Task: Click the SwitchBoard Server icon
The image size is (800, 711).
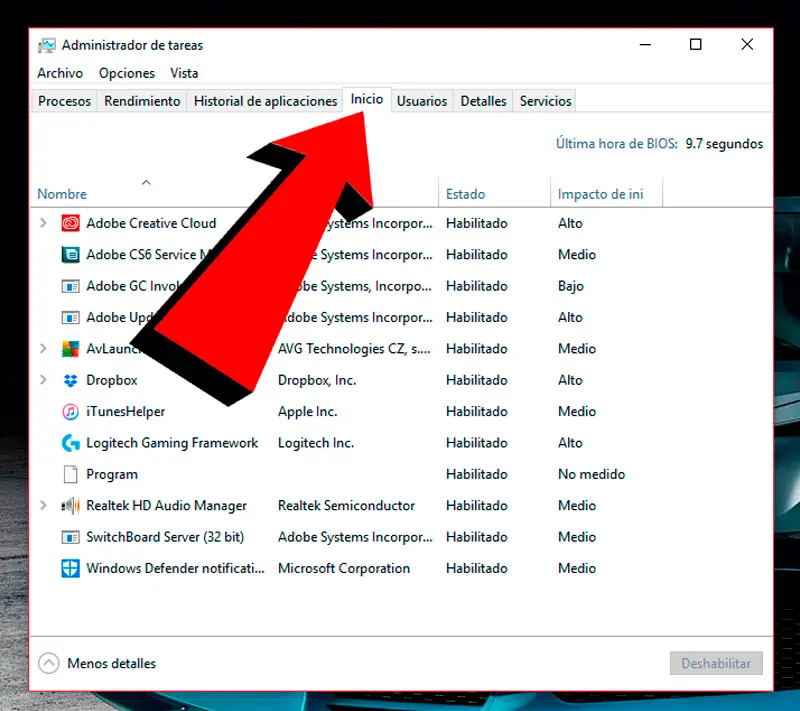Action: (70, 537)
